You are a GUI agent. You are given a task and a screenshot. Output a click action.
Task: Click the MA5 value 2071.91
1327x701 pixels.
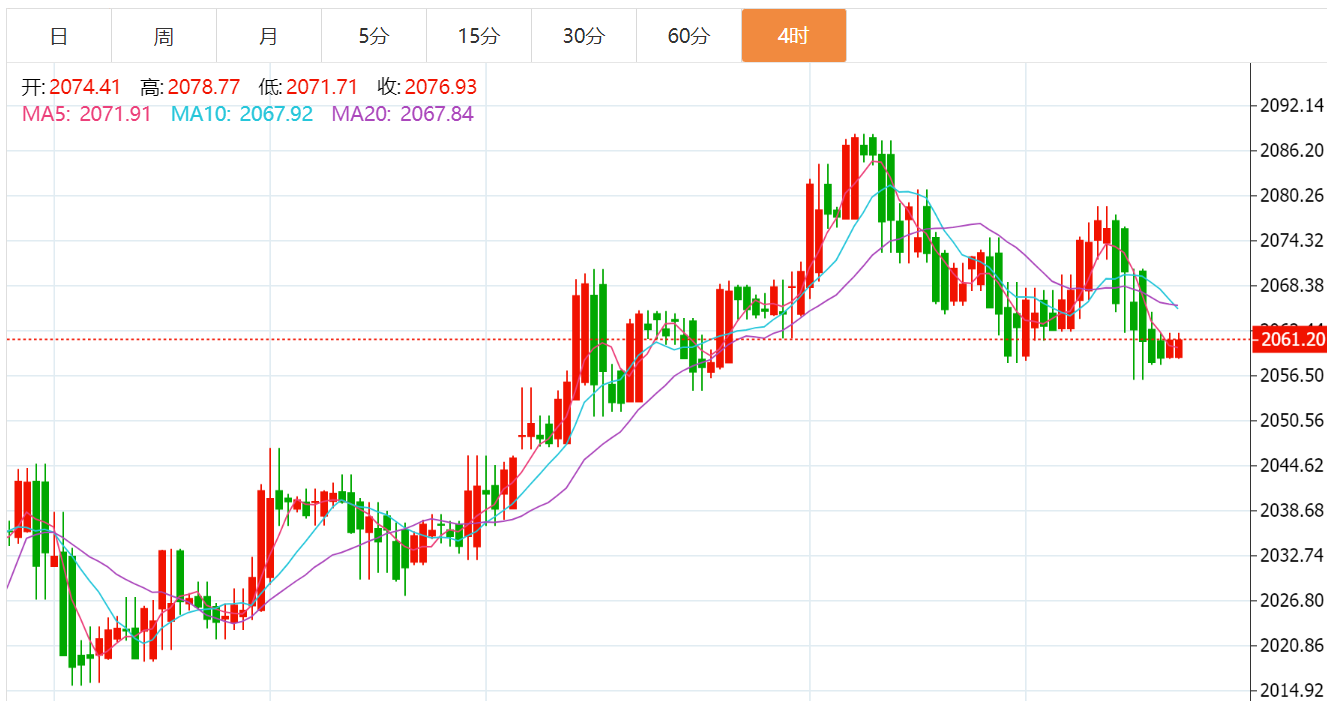(x=116, y=114)
